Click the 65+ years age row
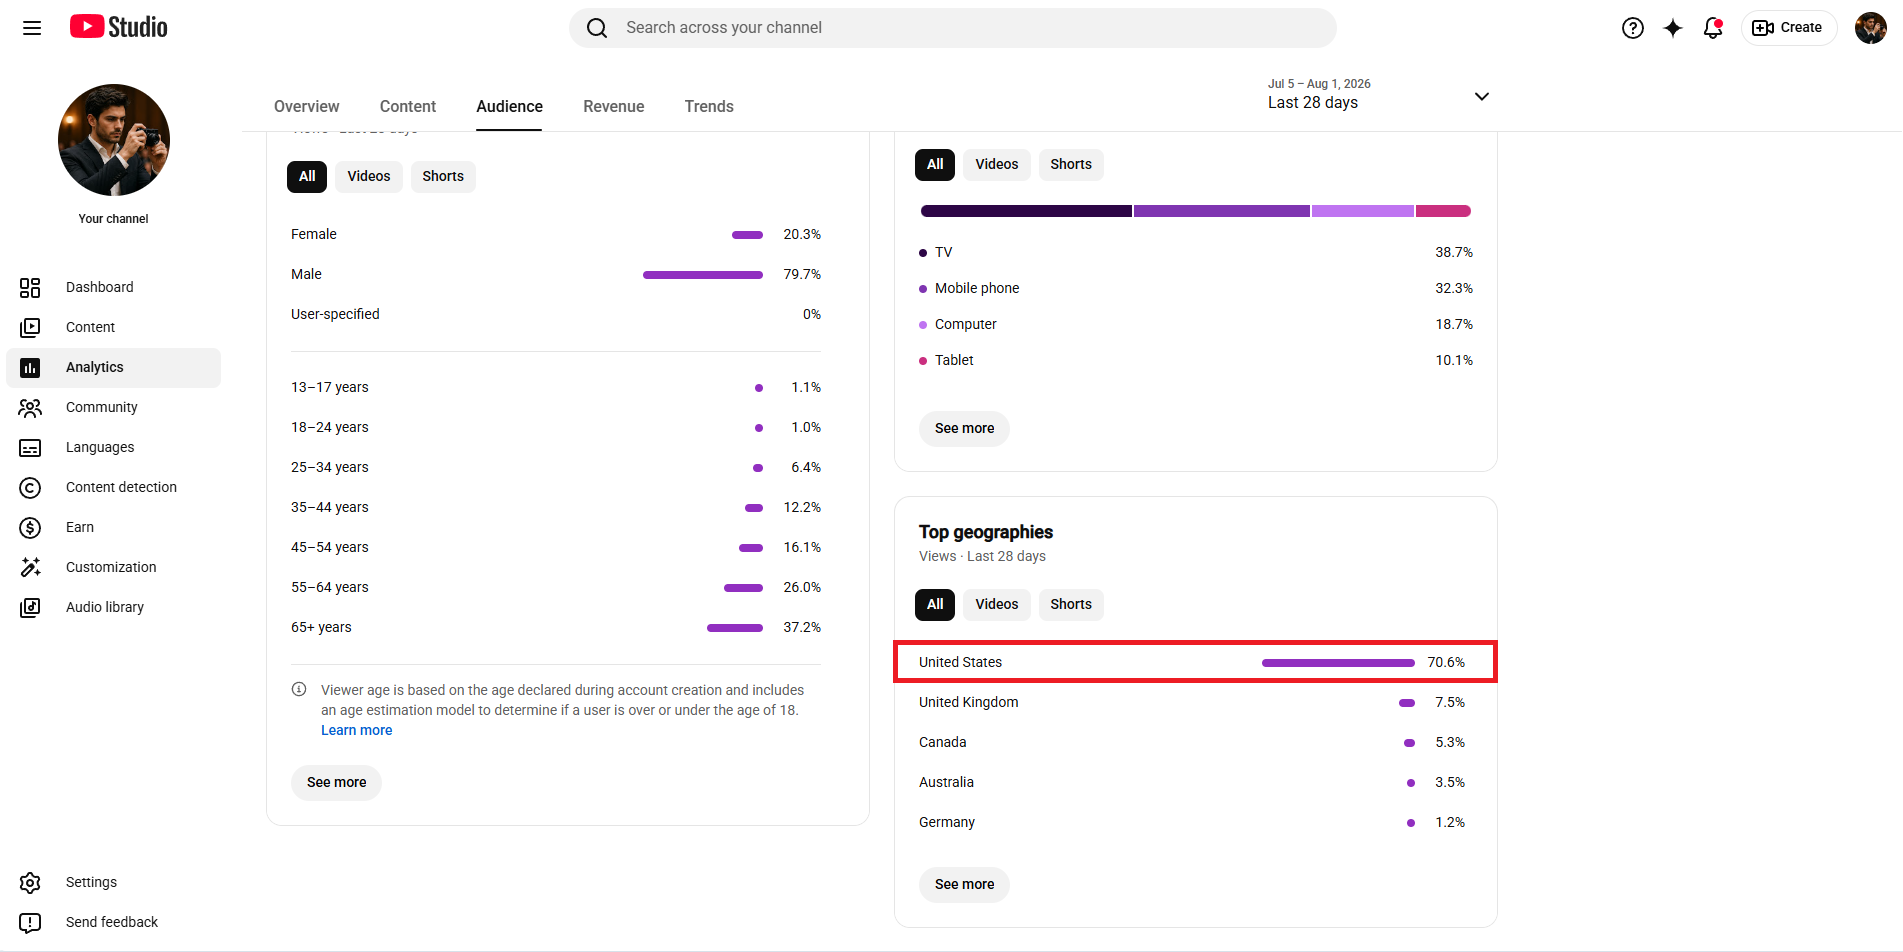This screenshot has height=952, width=1903. [x=556, y=628]
